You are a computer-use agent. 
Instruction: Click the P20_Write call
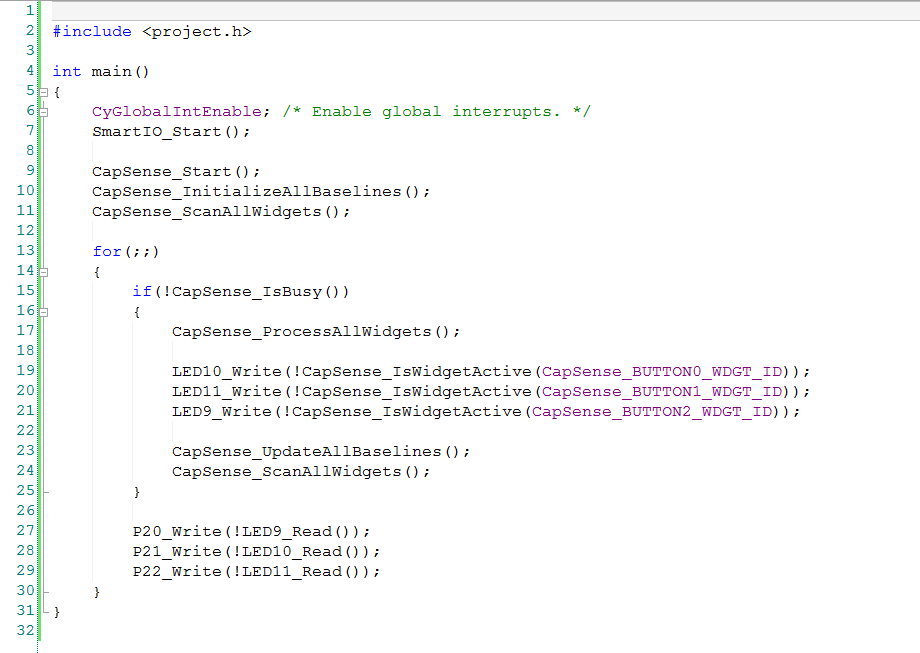(x=177, y=530)
